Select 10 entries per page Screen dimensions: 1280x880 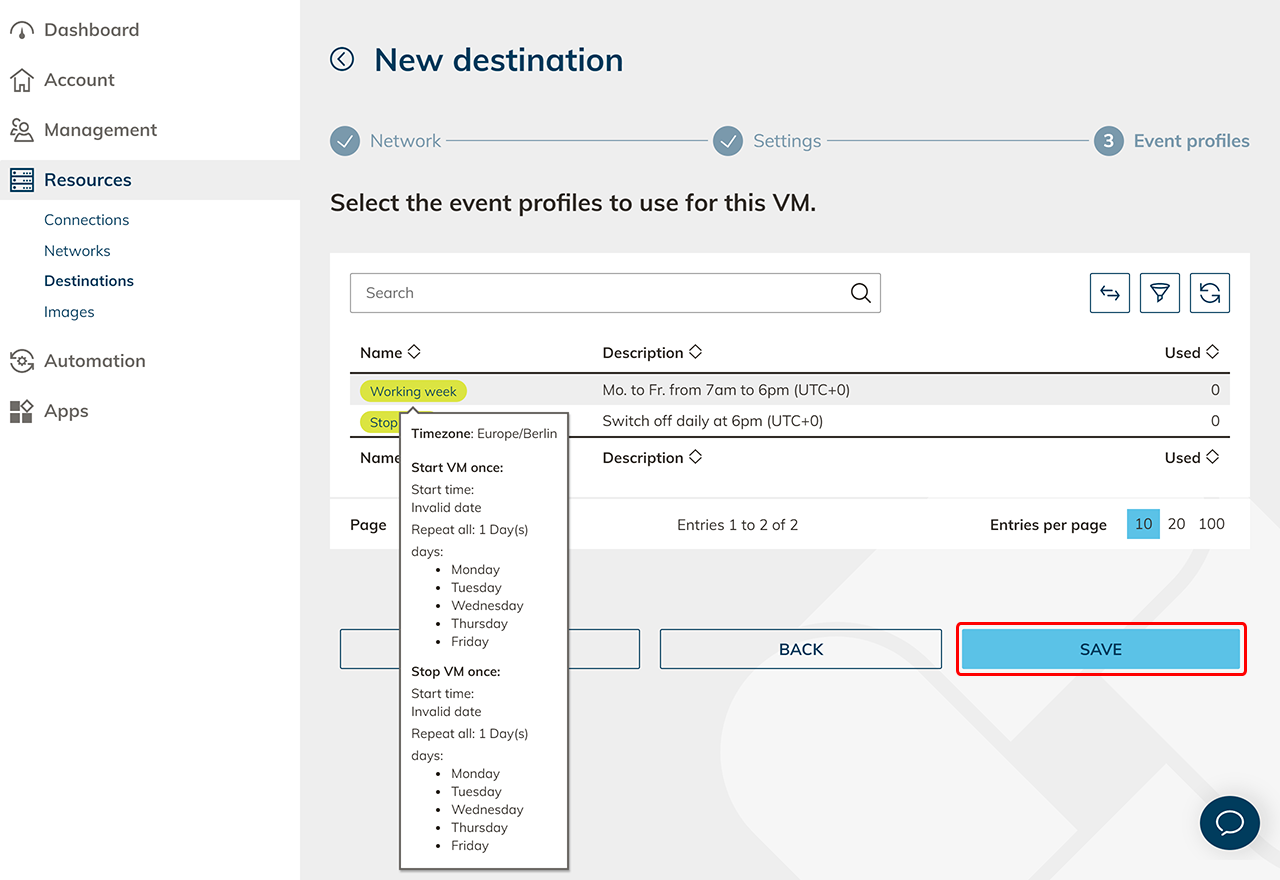(x=1143, y=524)
